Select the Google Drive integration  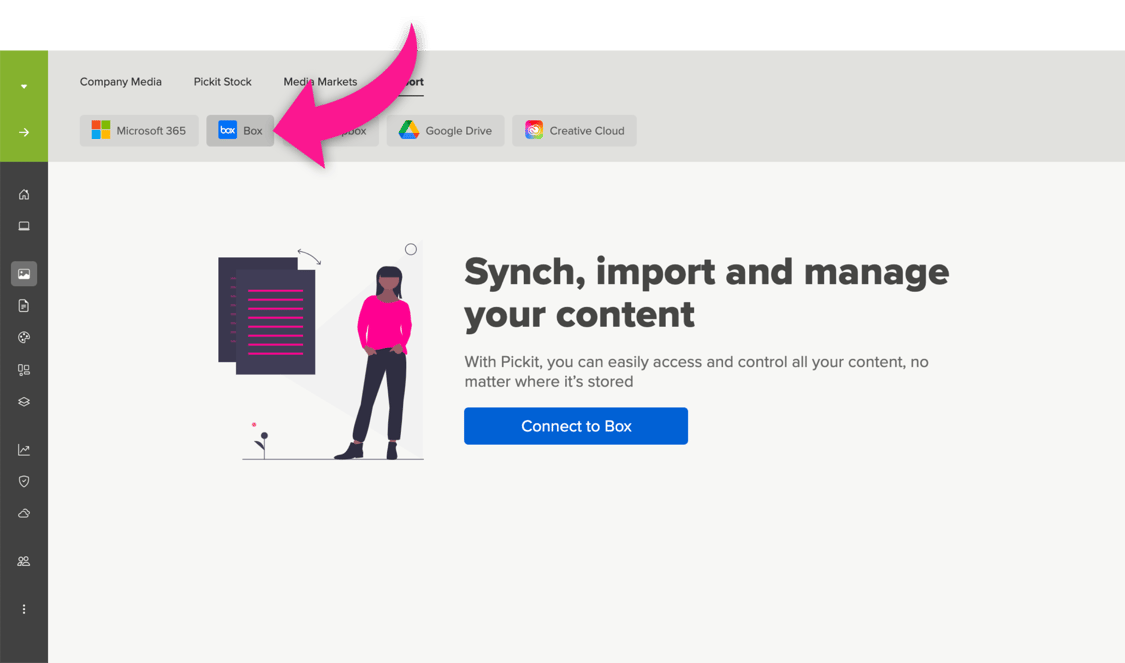point(445,130)
